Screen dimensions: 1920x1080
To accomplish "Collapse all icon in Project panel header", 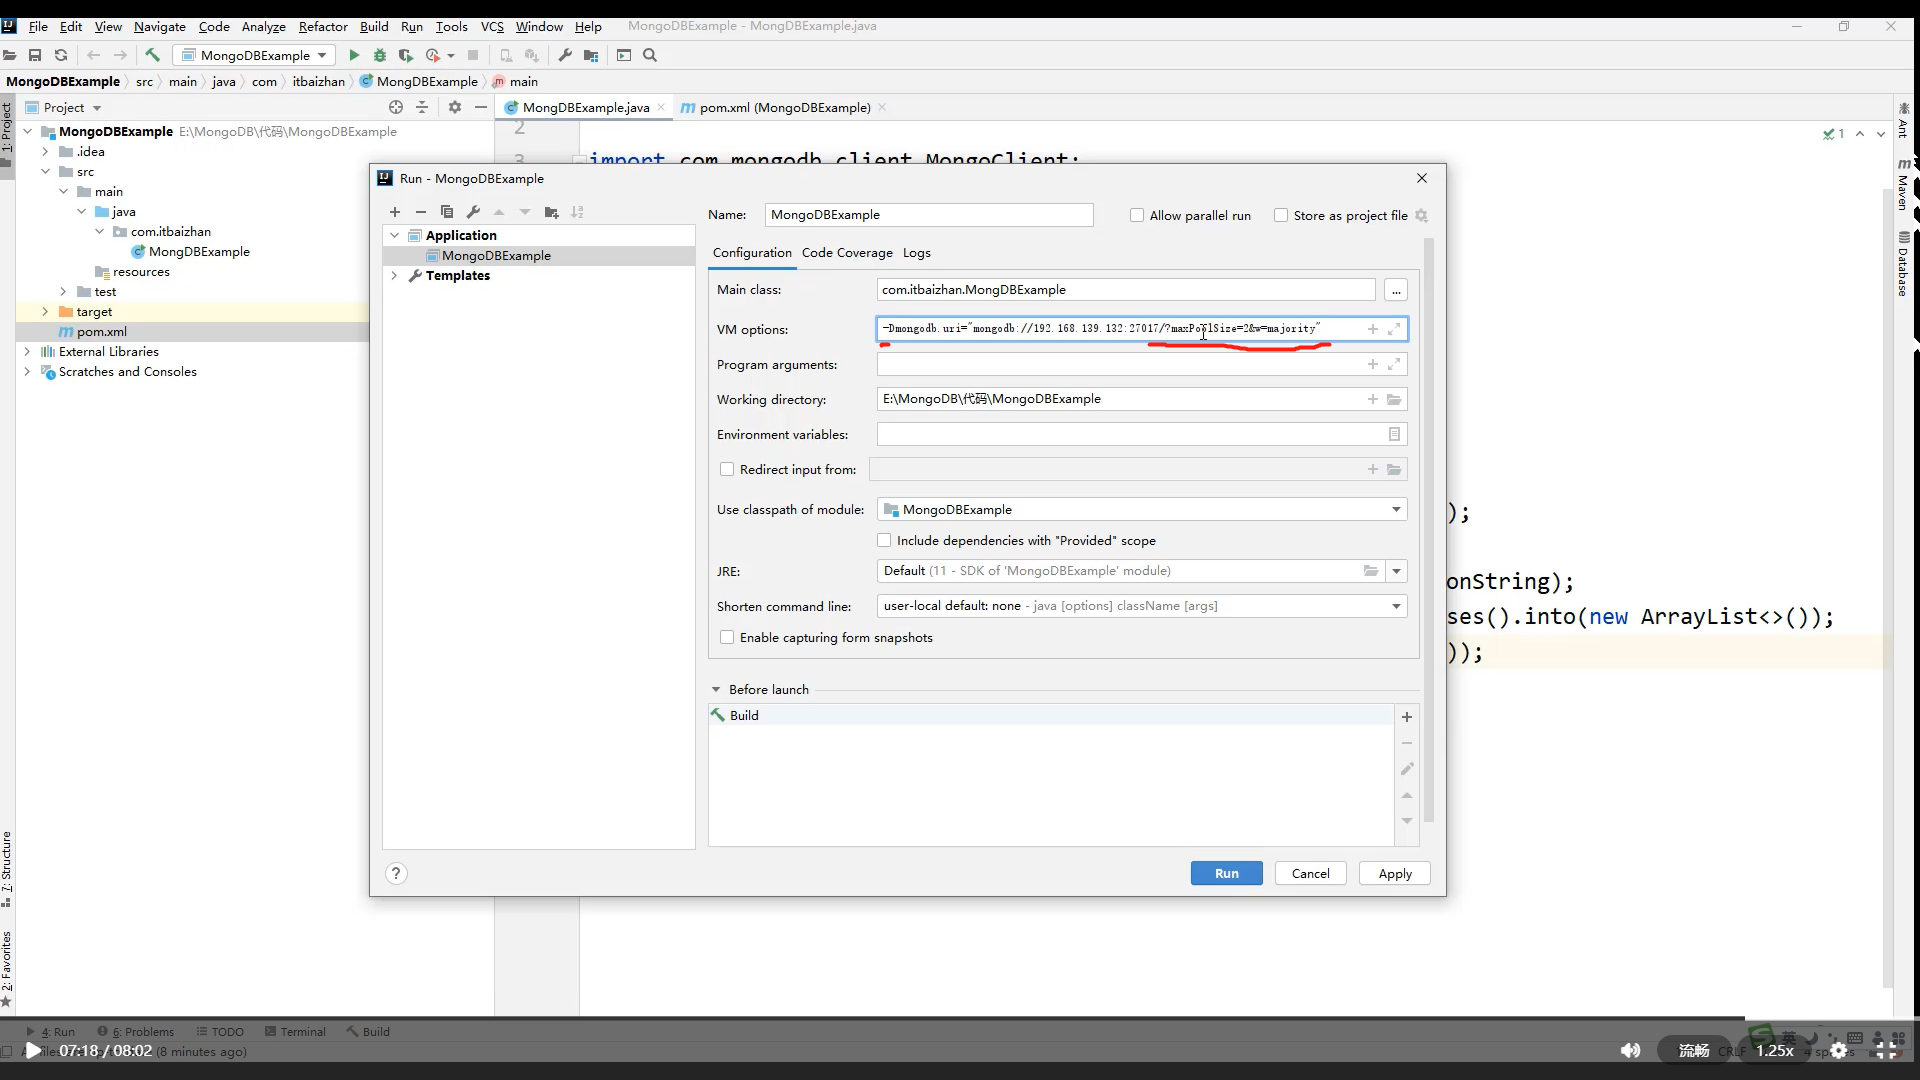I will 422,107.
